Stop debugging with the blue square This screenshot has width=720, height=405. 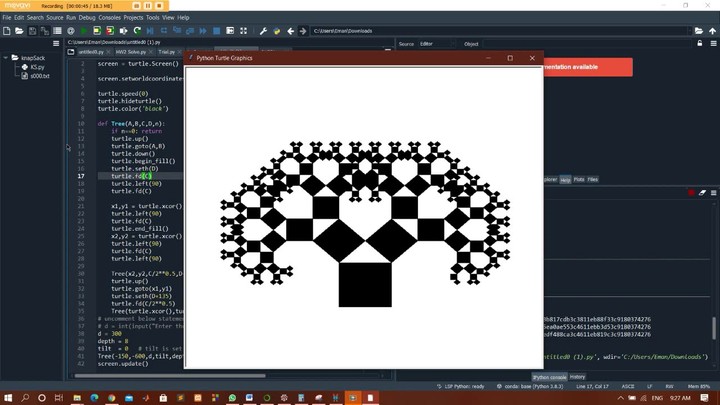(217, 31)
